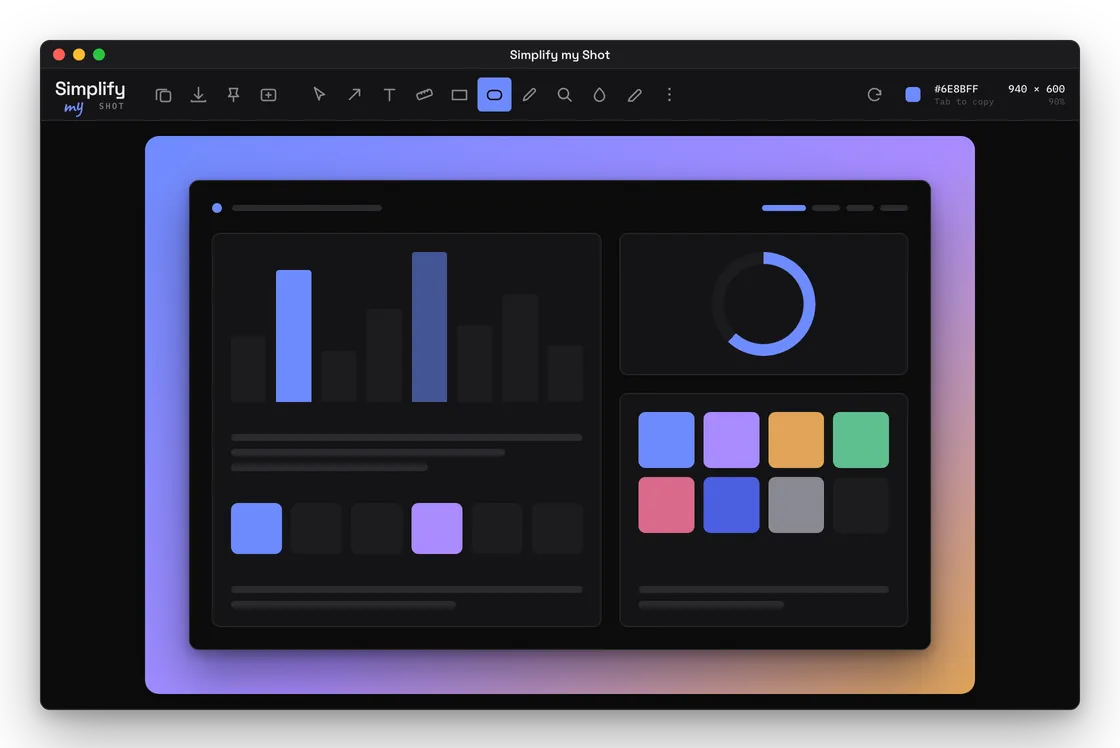
Task: Open the three-dot more options menu
Action: 669,94
